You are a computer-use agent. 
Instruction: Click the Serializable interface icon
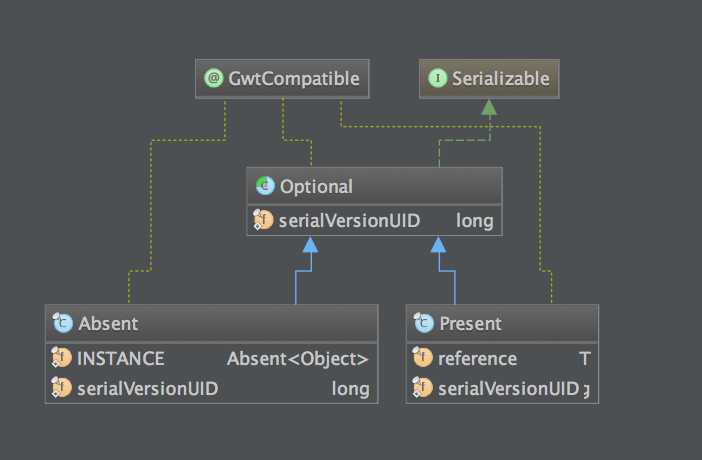click(x=436, y=79)
